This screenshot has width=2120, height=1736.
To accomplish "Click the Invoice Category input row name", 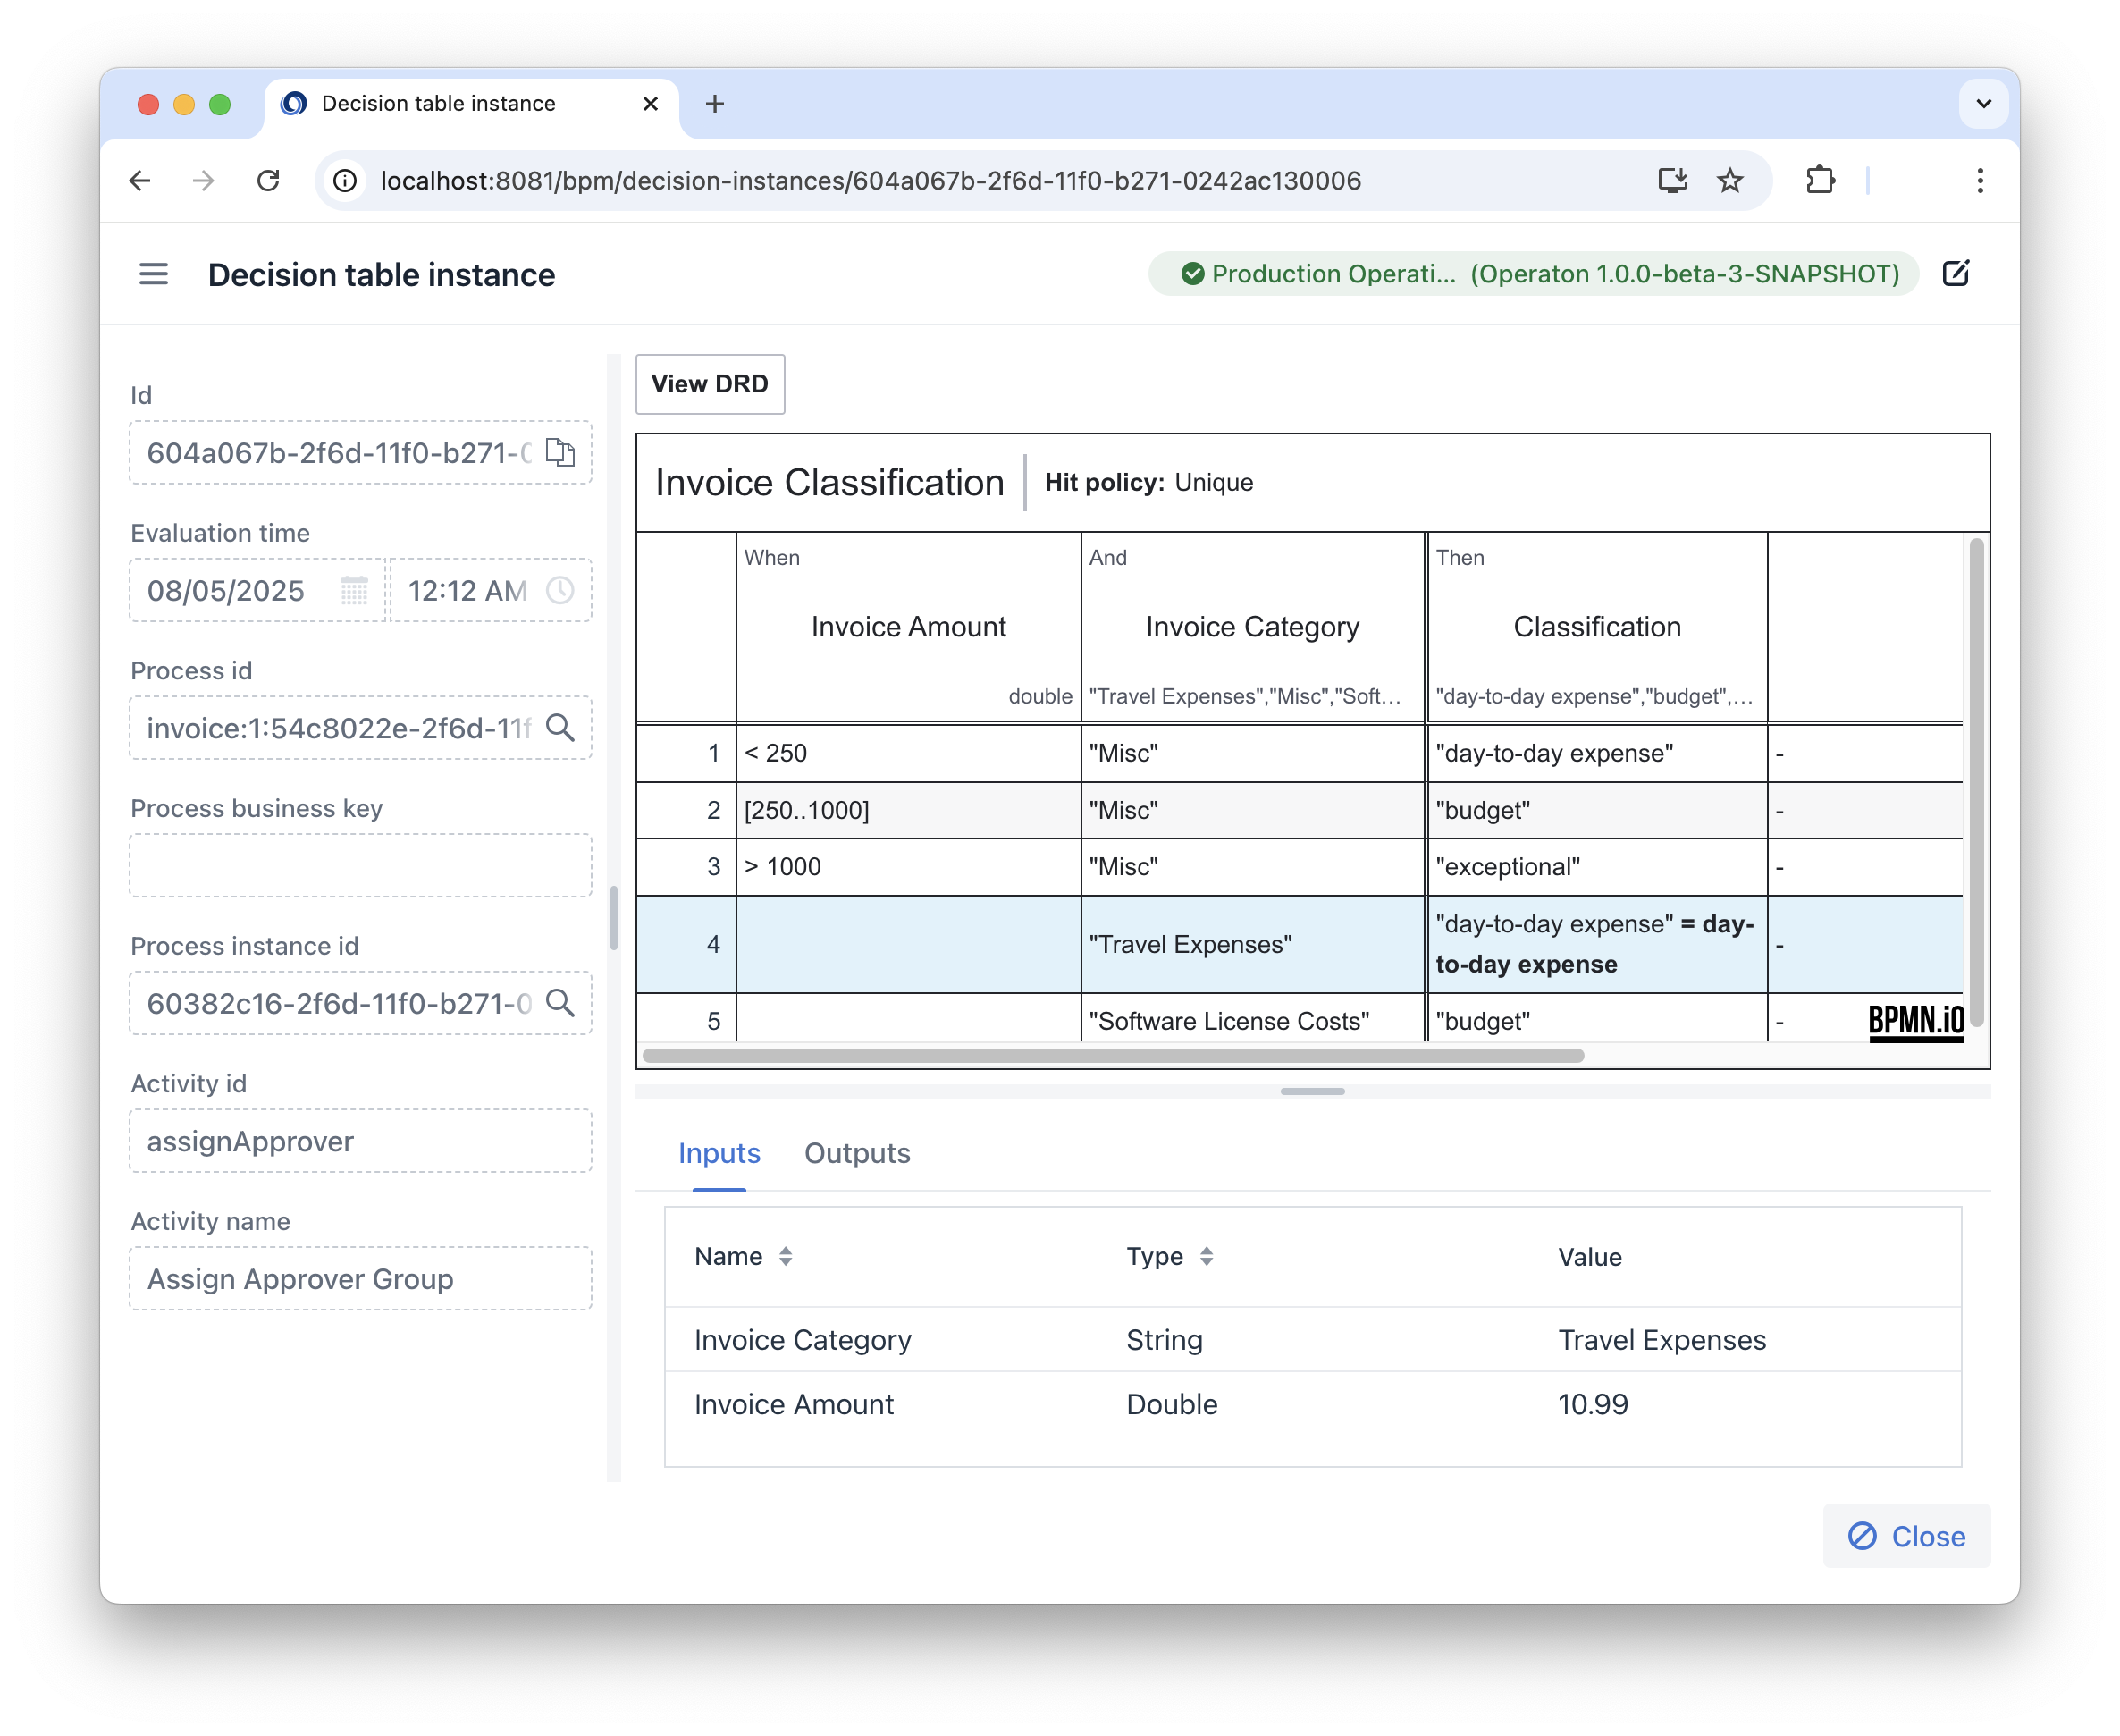I will (802, 1340).
